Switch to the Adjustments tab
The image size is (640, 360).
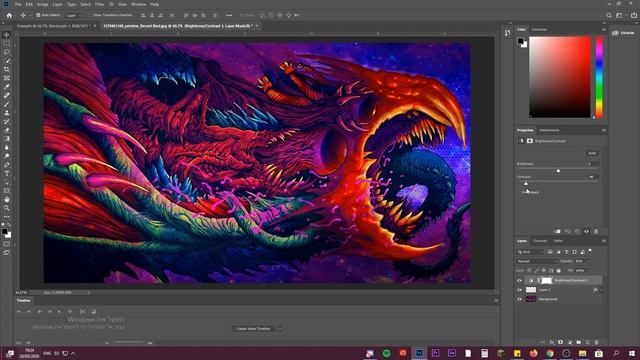(549, 130)
